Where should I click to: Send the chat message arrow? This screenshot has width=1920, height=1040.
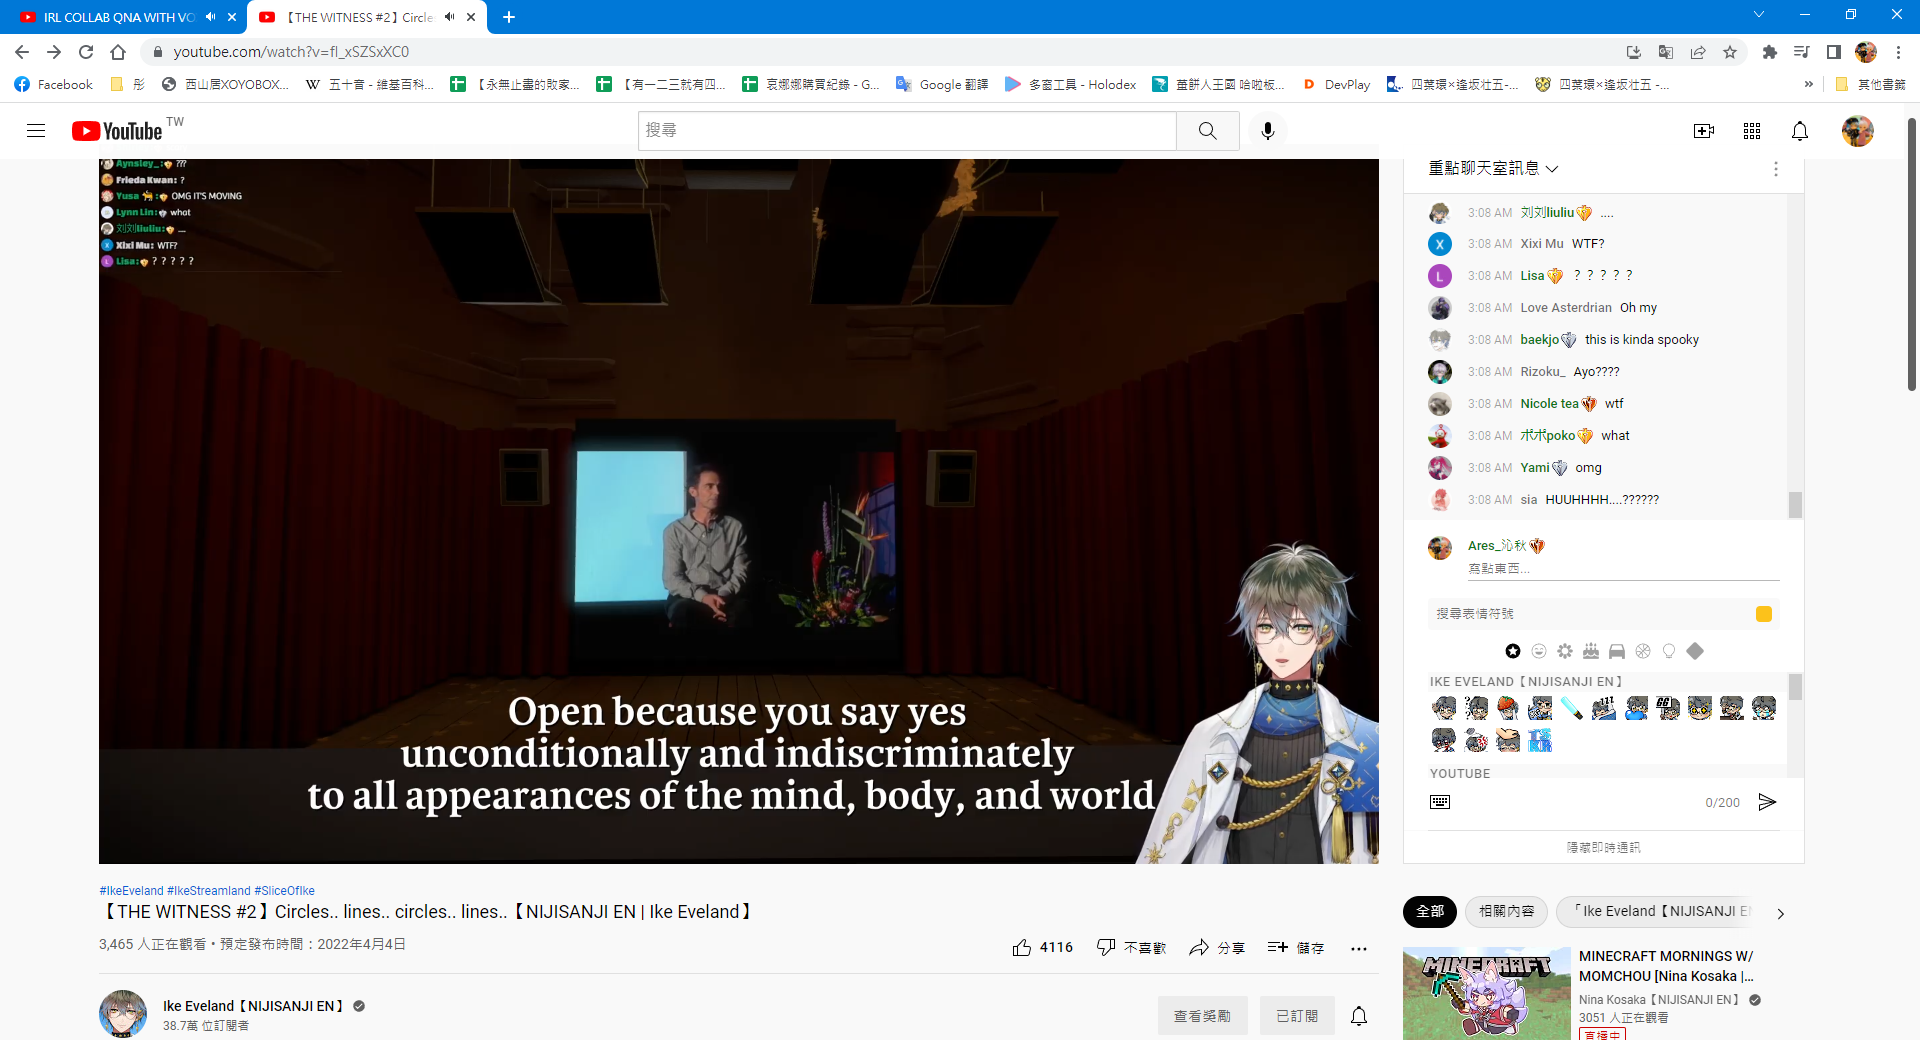pos(1767,802)
